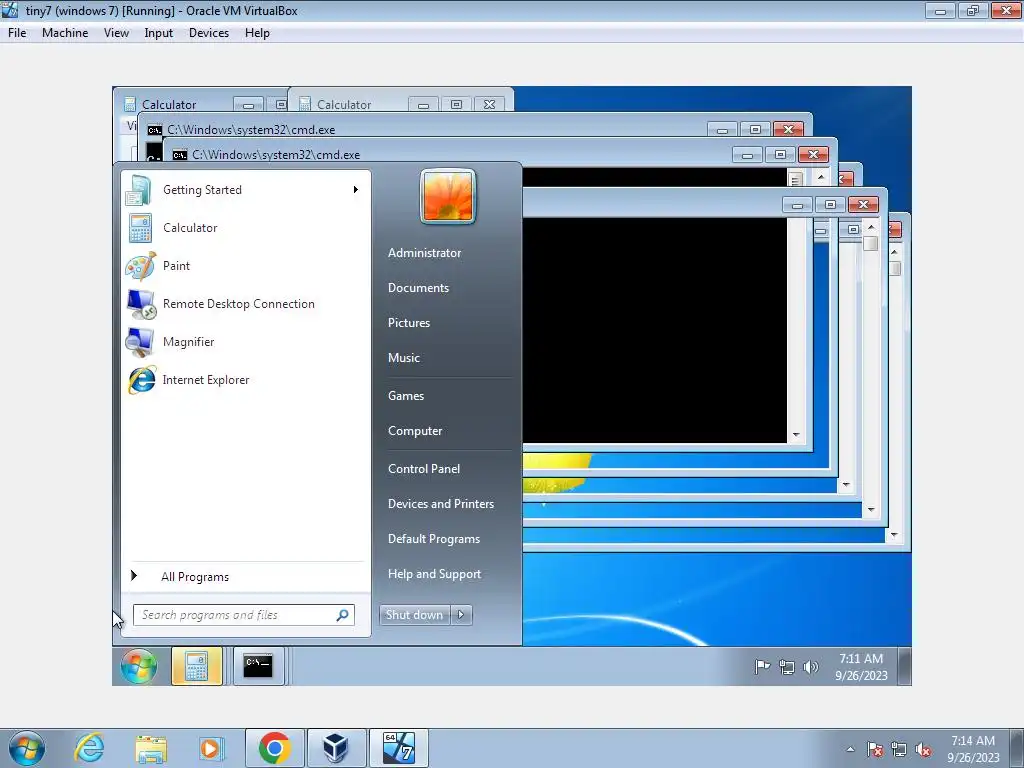Open guest volume speaker icon

tap(810, 667)
